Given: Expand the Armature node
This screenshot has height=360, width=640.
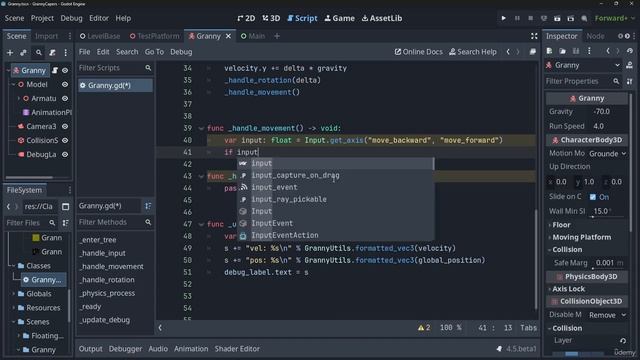Looking at the screenshot, I should coord(18,98).
